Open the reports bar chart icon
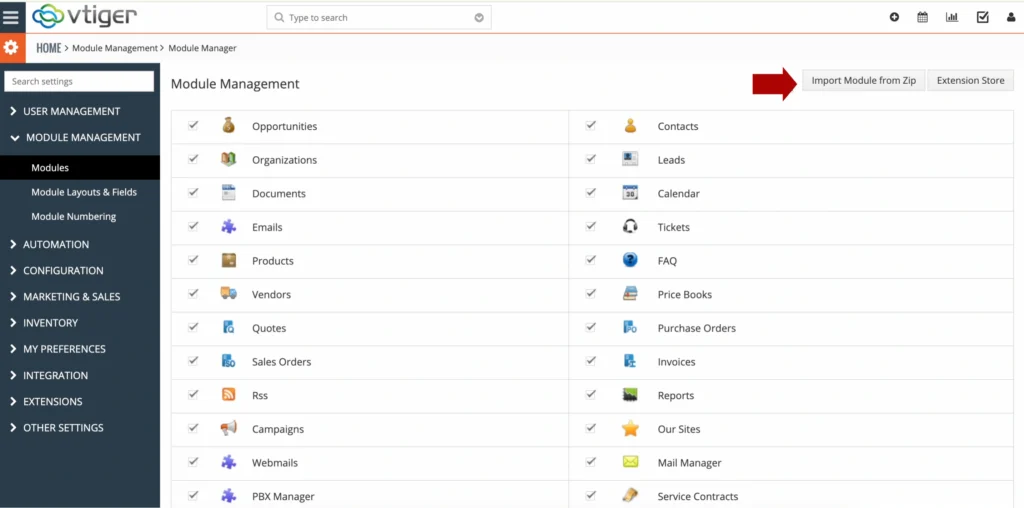 pos(952,17)
